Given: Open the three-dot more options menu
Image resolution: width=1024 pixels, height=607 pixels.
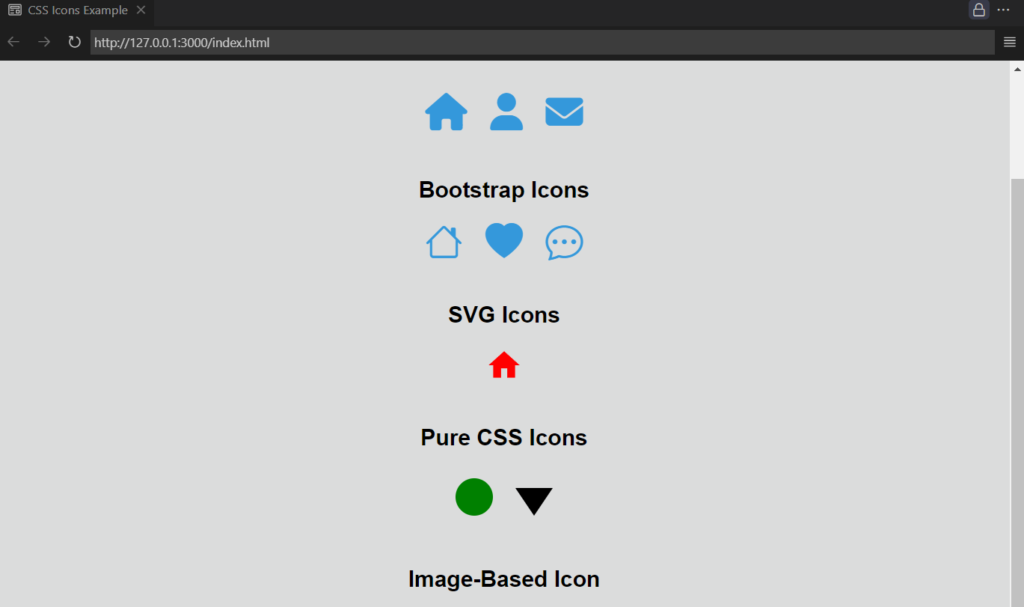Looking at the screenshot, I should (x=1004, y=10).
